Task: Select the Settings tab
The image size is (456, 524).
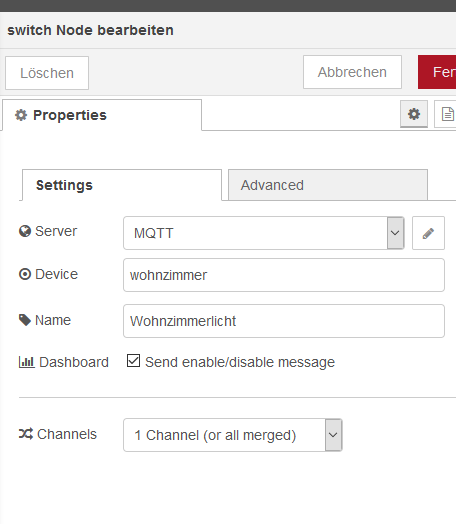Action: click(122, 185)
